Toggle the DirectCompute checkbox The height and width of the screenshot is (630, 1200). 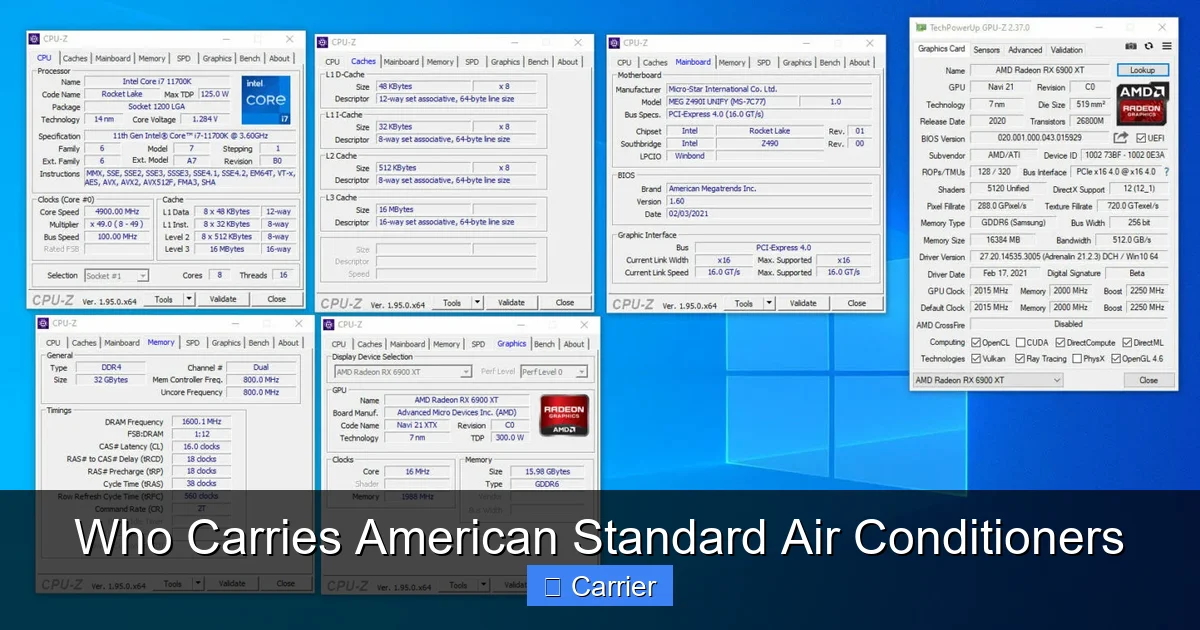pyautogui.click(x=1060, y=342)
